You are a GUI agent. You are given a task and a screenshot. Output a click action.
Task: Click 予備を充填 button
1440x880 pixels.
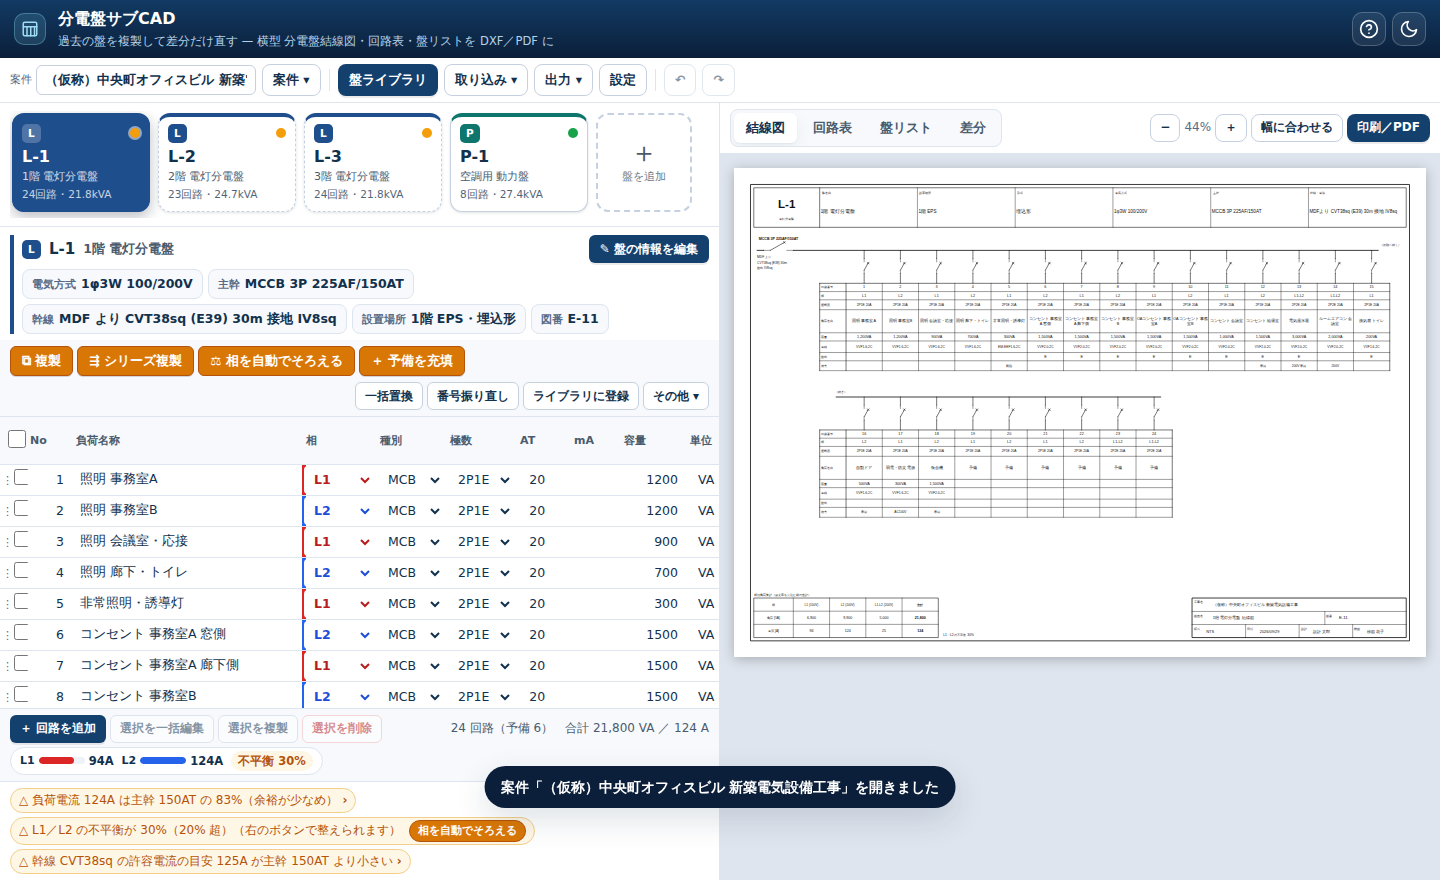(412, 361)
